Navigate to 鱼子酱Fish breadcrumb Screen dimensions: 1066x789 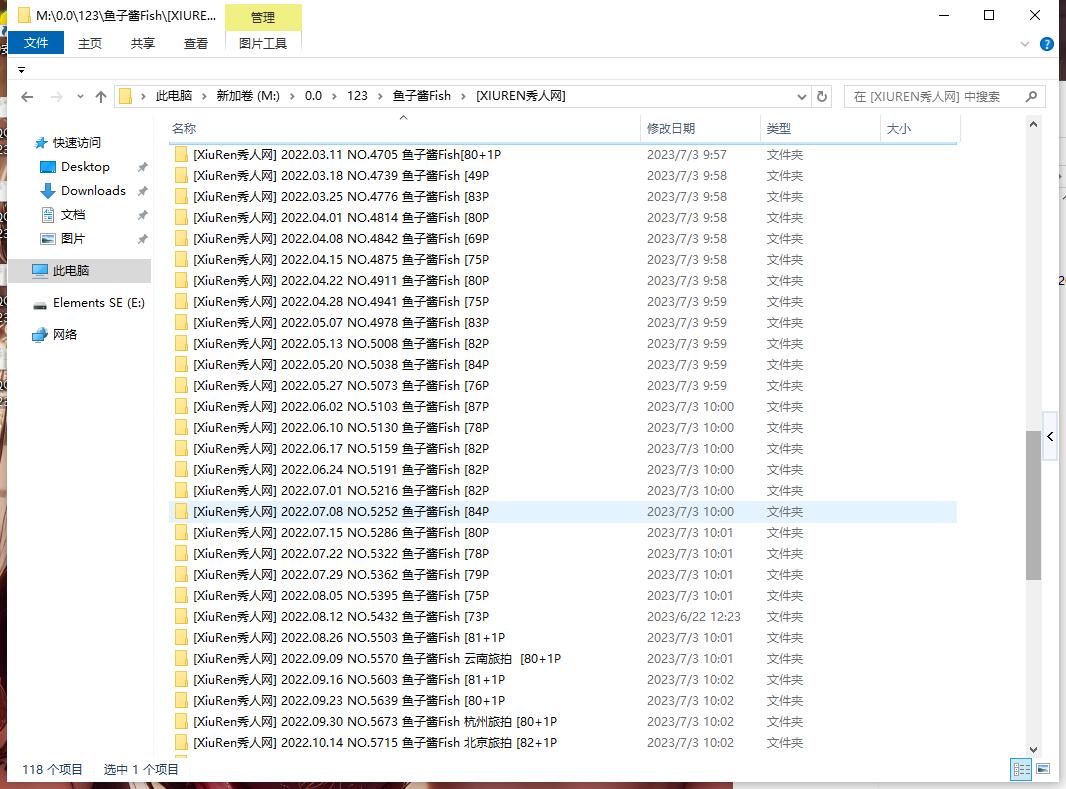point(422,97)
